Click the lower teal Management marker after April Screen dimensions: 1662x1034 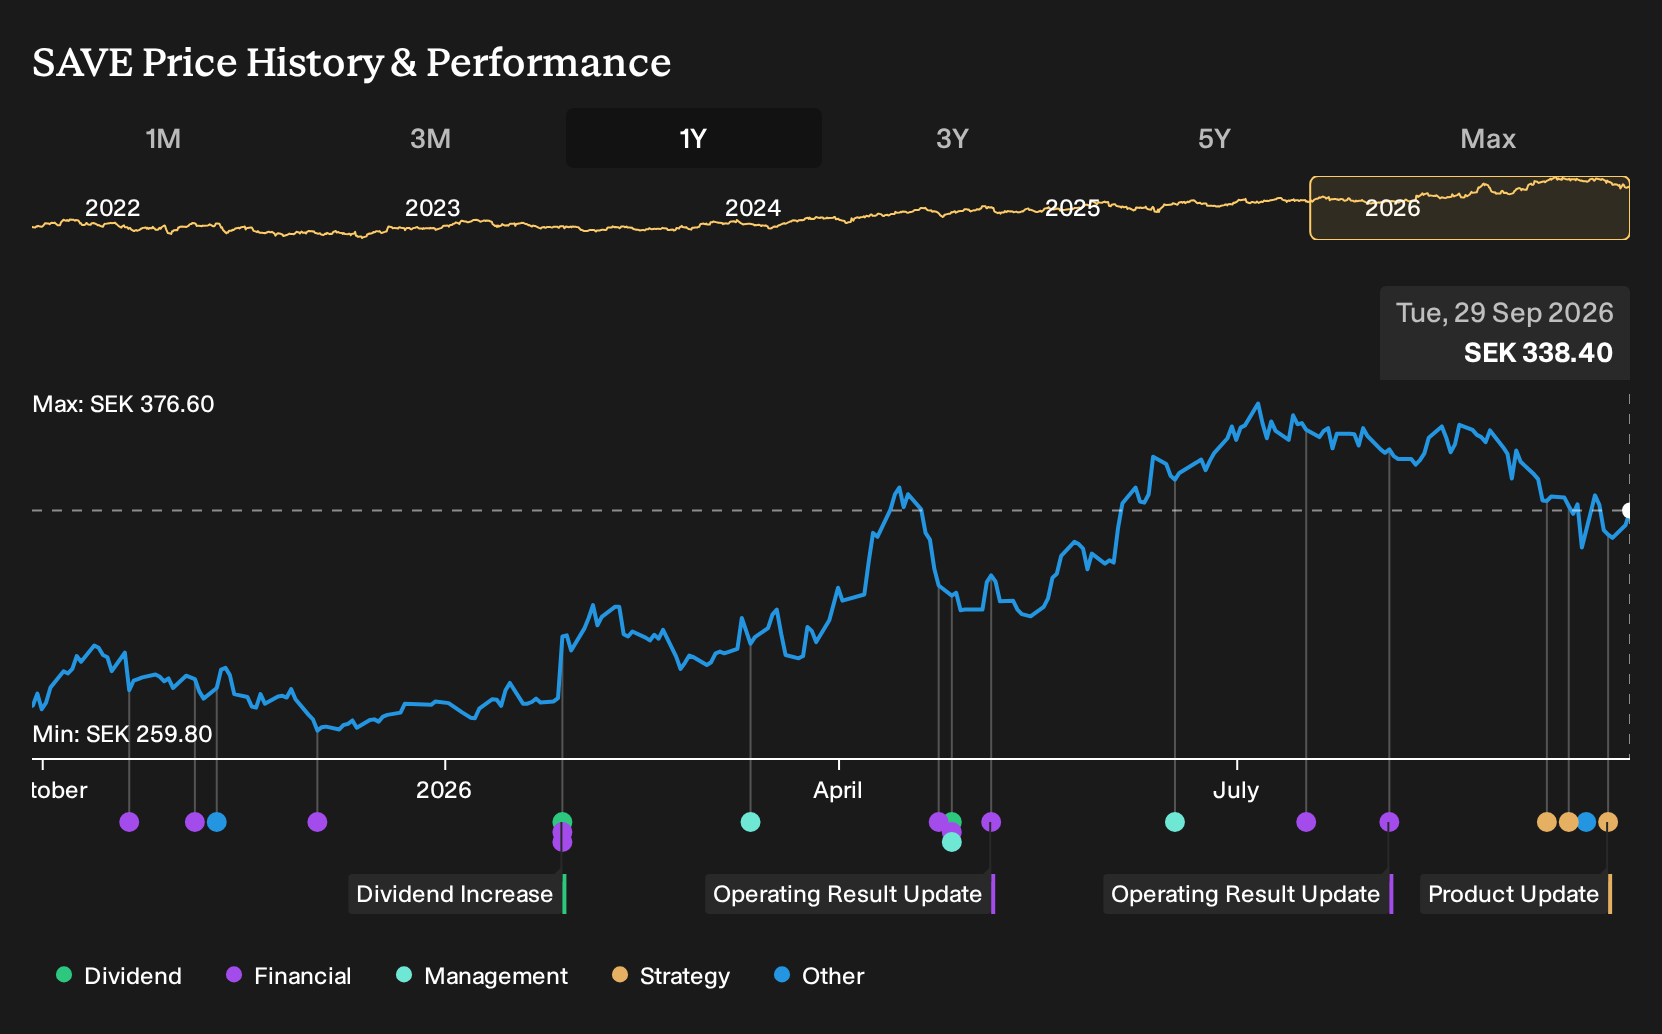pos(952,842)
